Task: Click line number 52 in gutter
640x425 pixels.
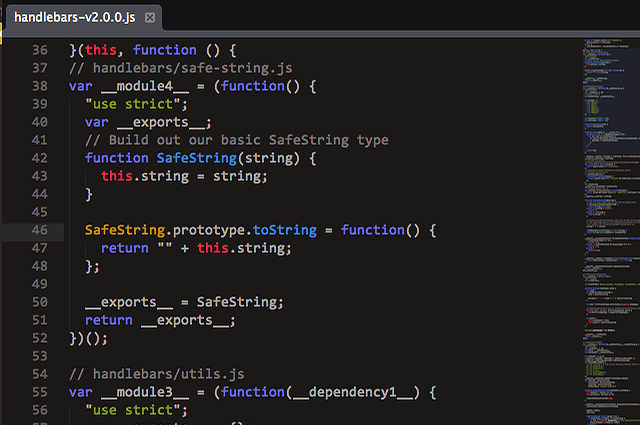Action: point(40,338)
